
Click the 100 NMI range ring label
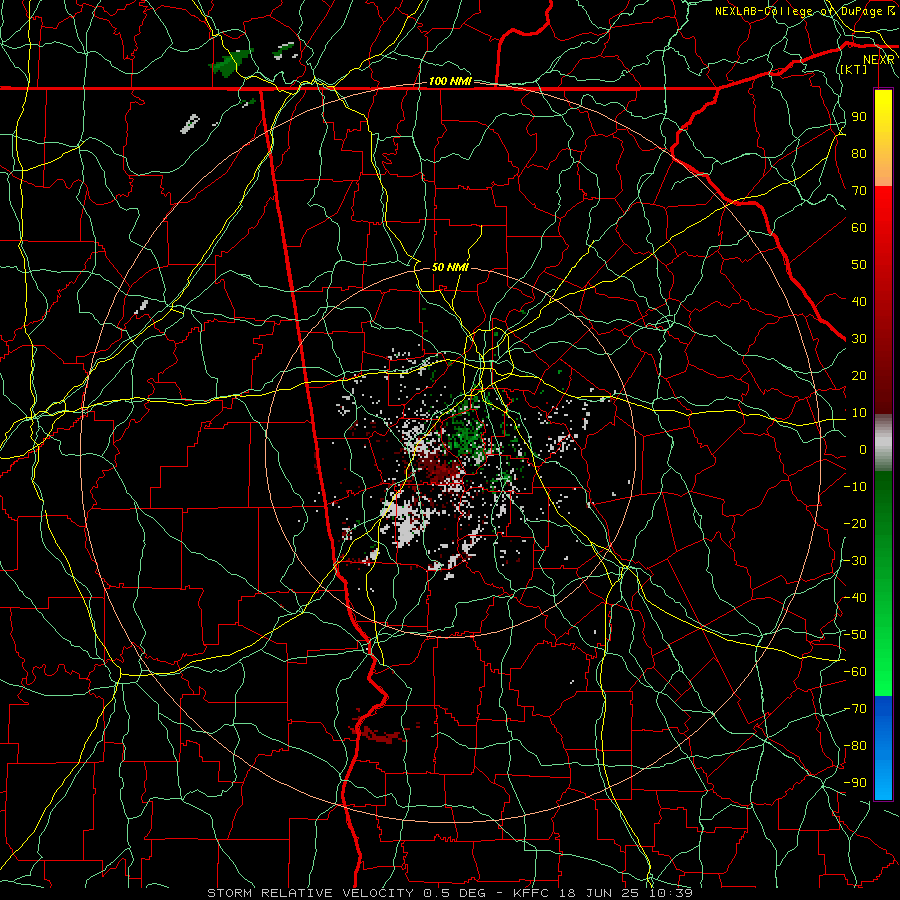pos(449,82)
